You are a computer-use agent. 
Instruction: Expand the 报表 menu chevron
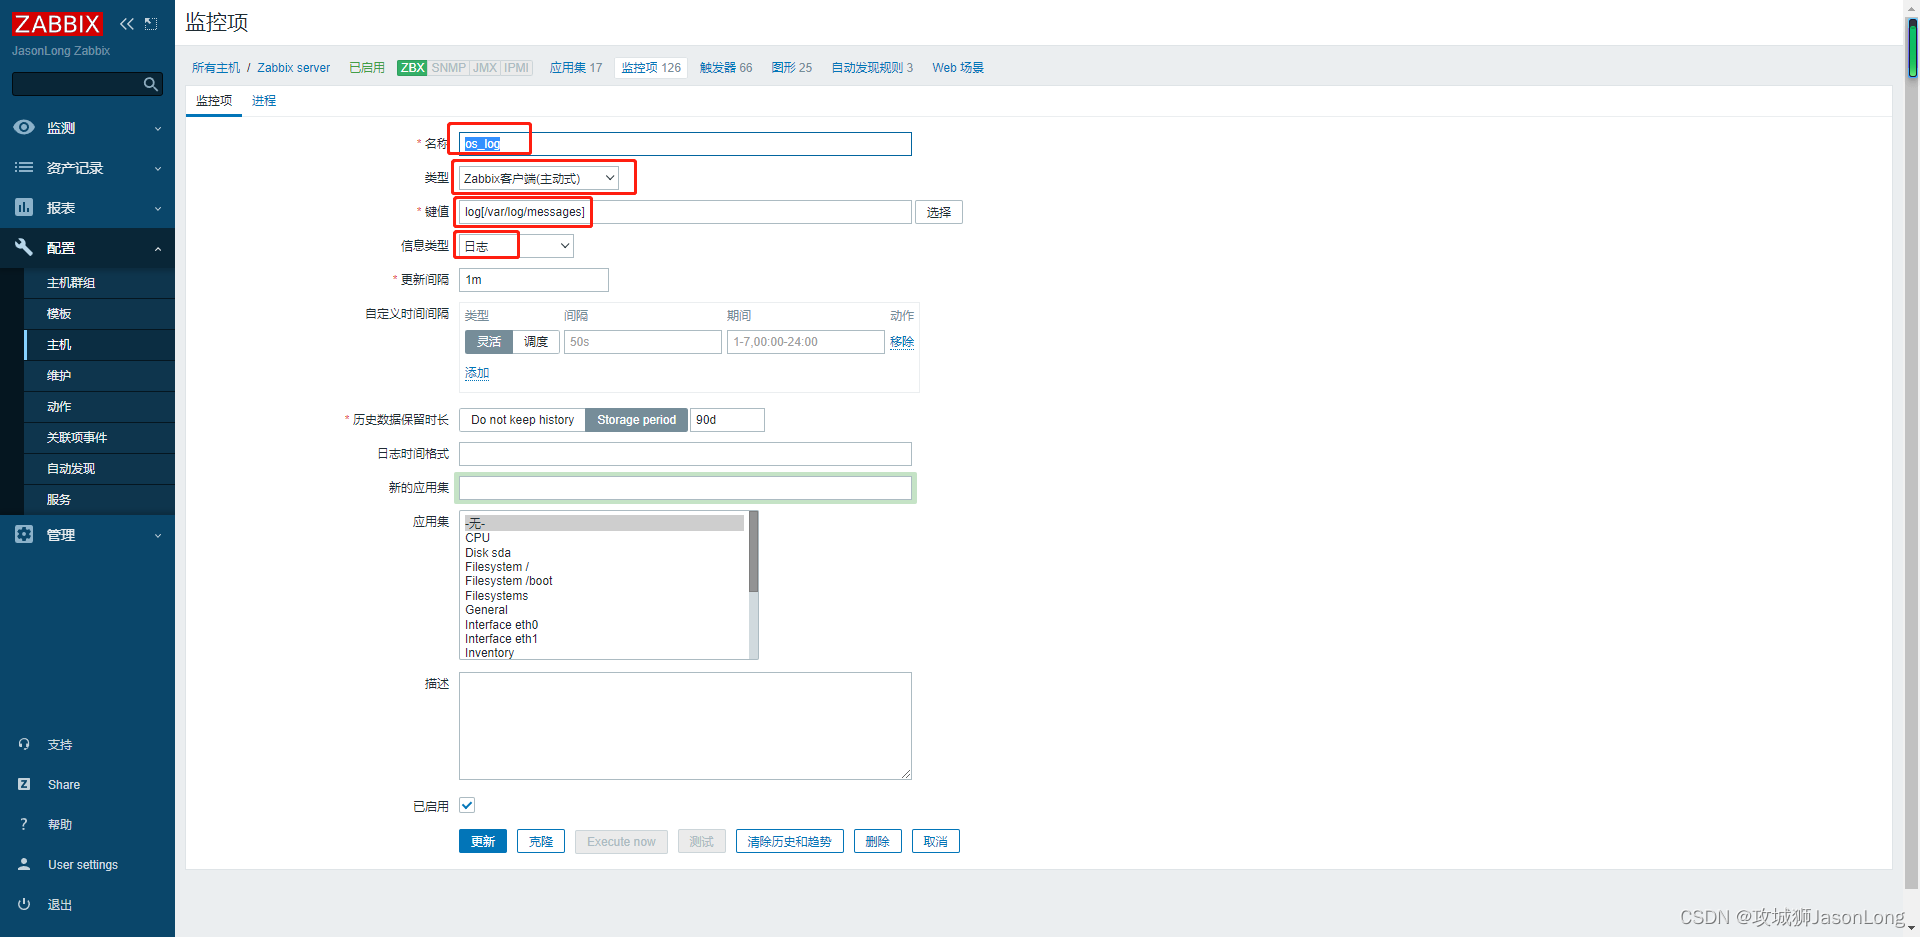(x=158, y=209)
